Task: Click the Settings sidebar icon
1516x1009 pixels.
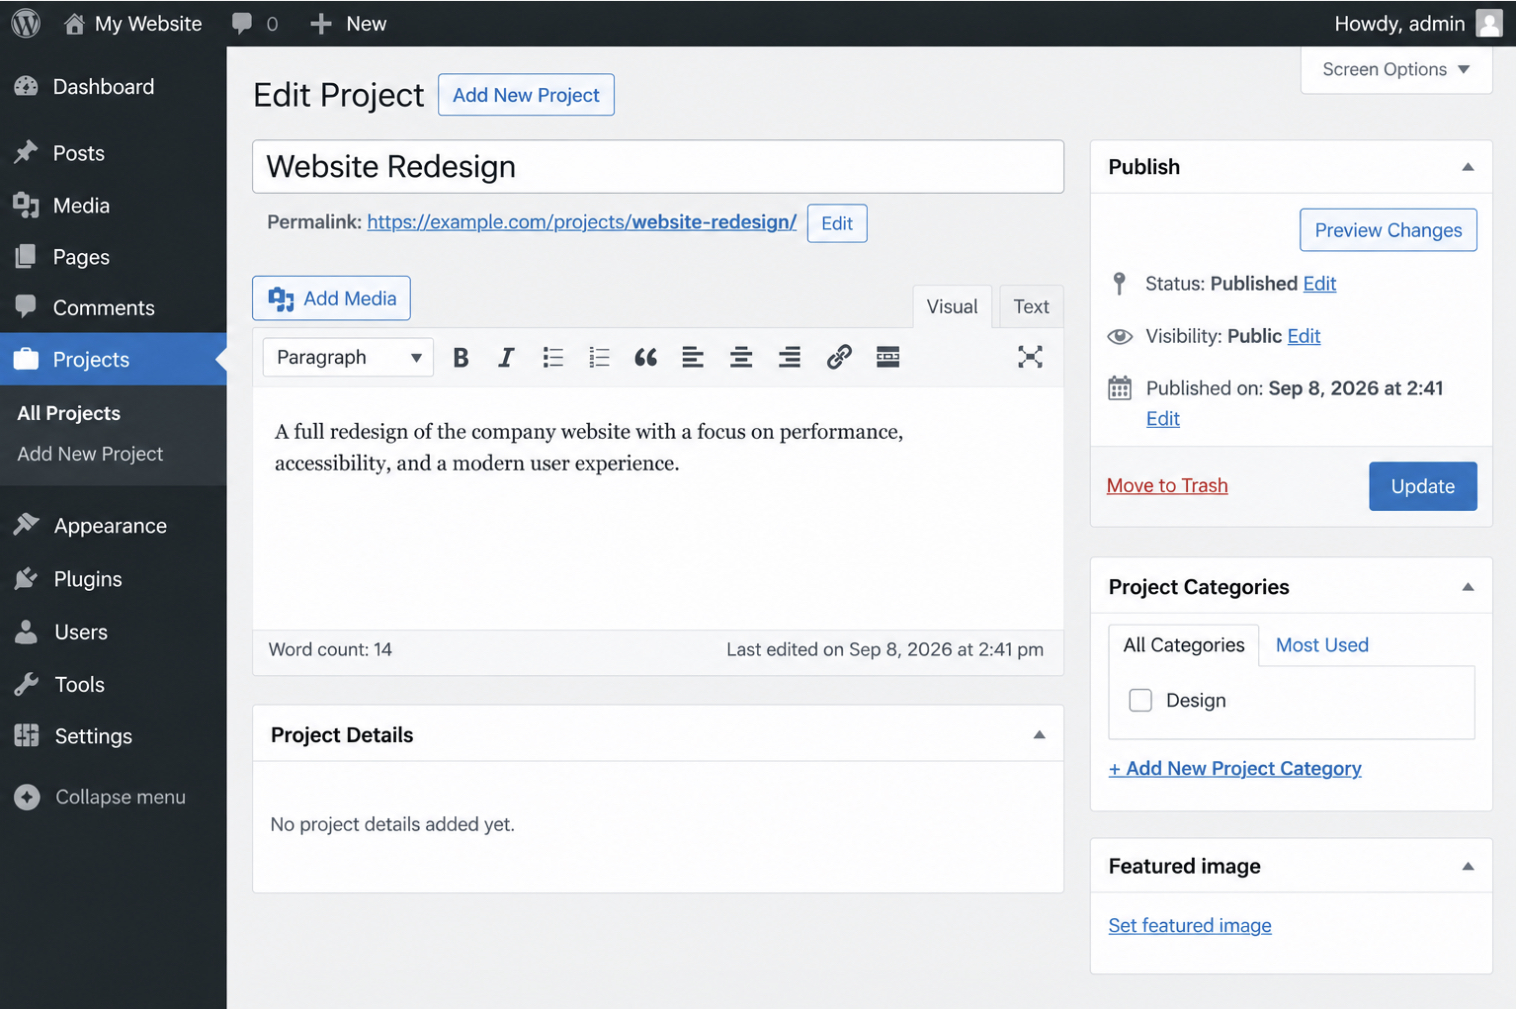Action: 26,736
